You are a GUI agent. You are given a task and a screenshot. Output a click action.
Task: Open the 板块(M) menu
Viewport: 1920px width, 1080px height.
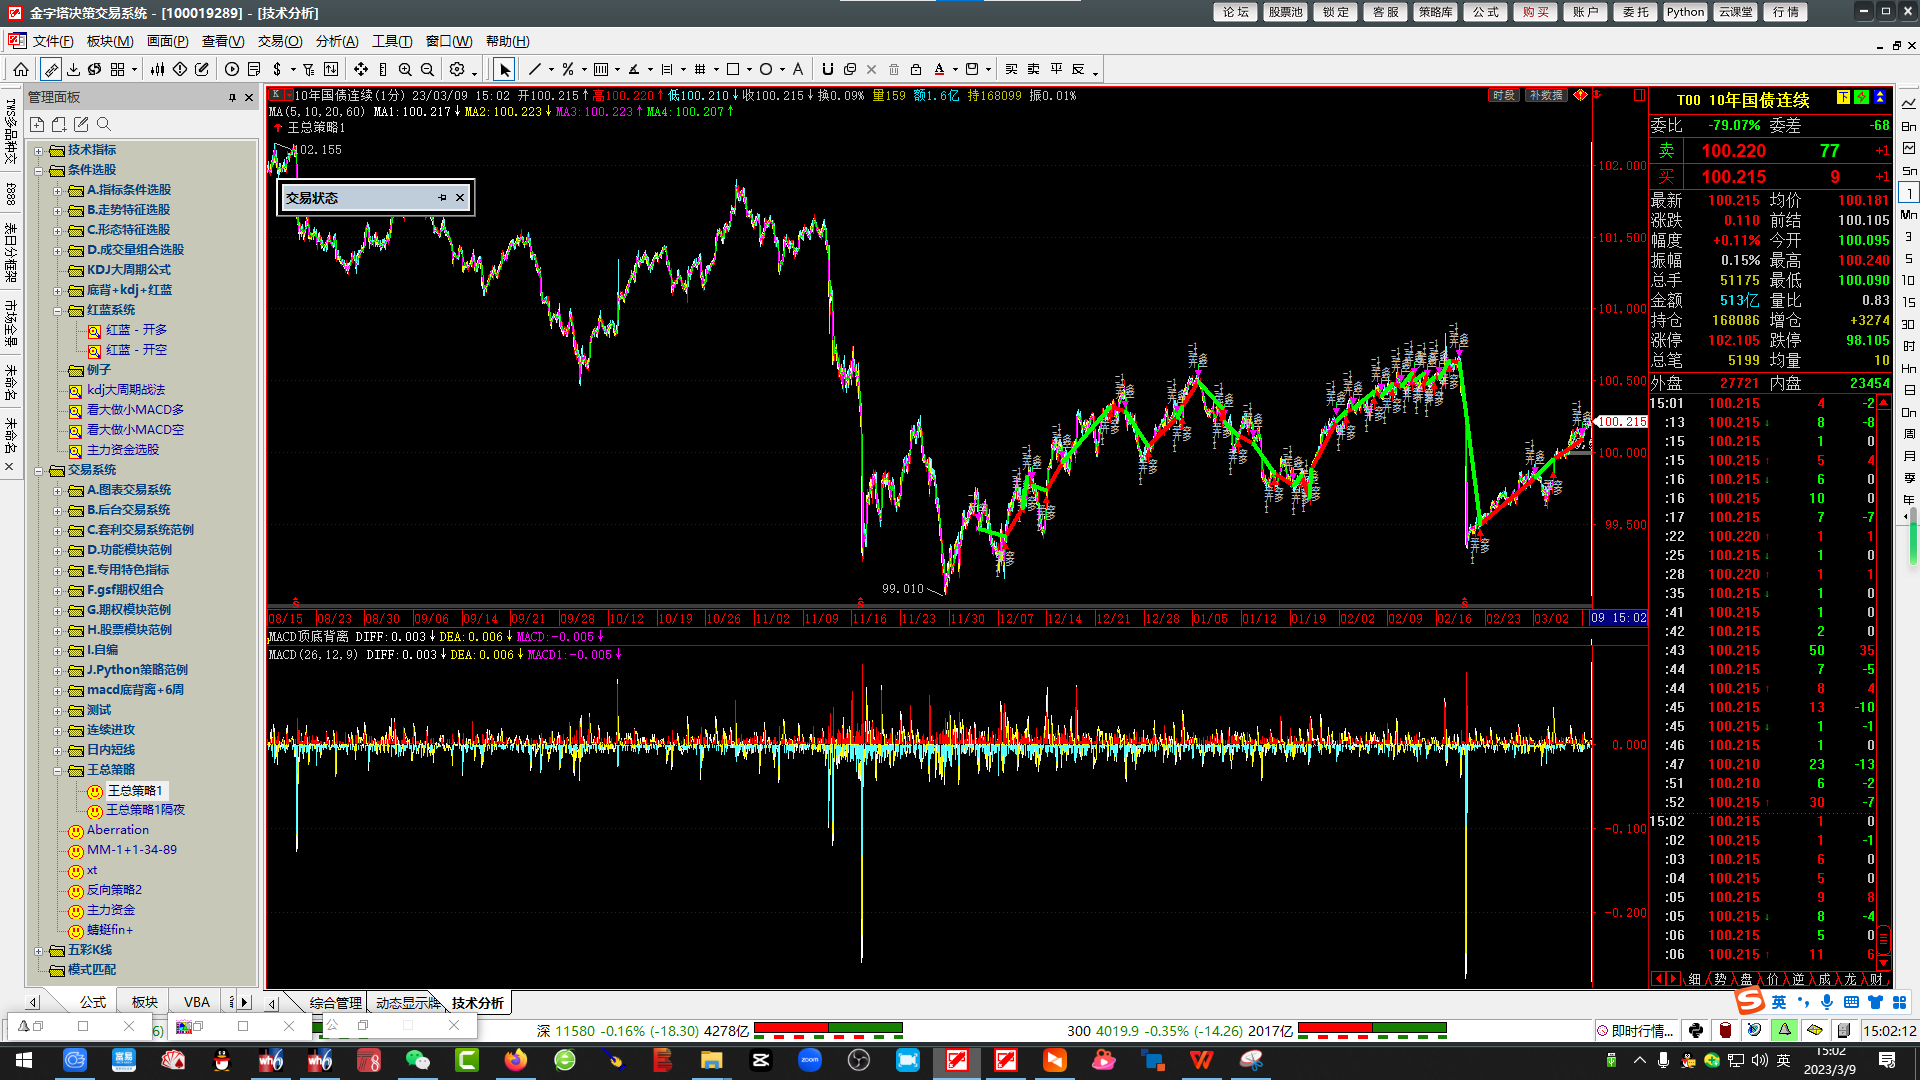[x=110, y=41]
